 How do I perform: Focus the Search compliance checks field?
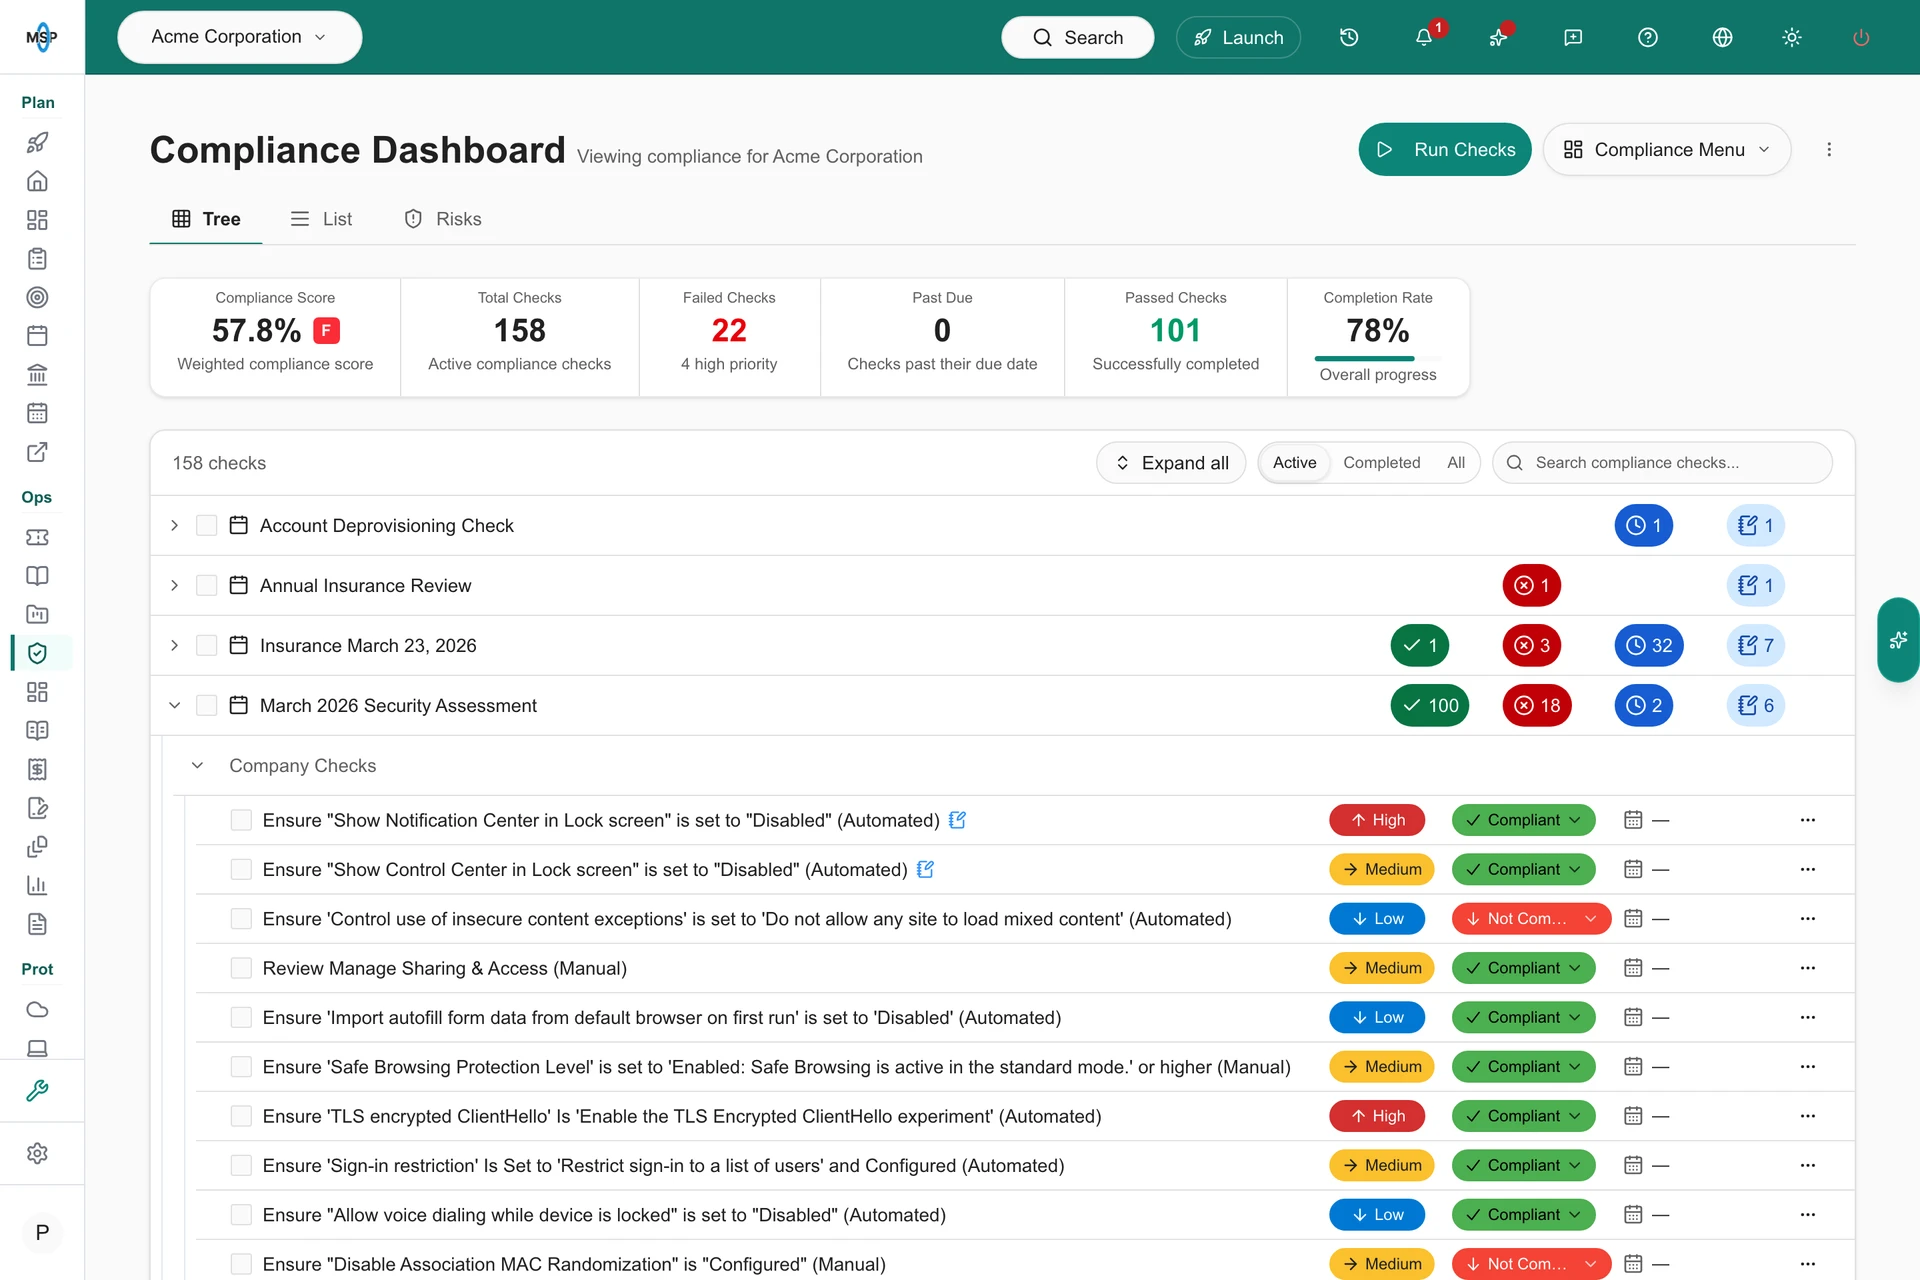[1662, 463]
